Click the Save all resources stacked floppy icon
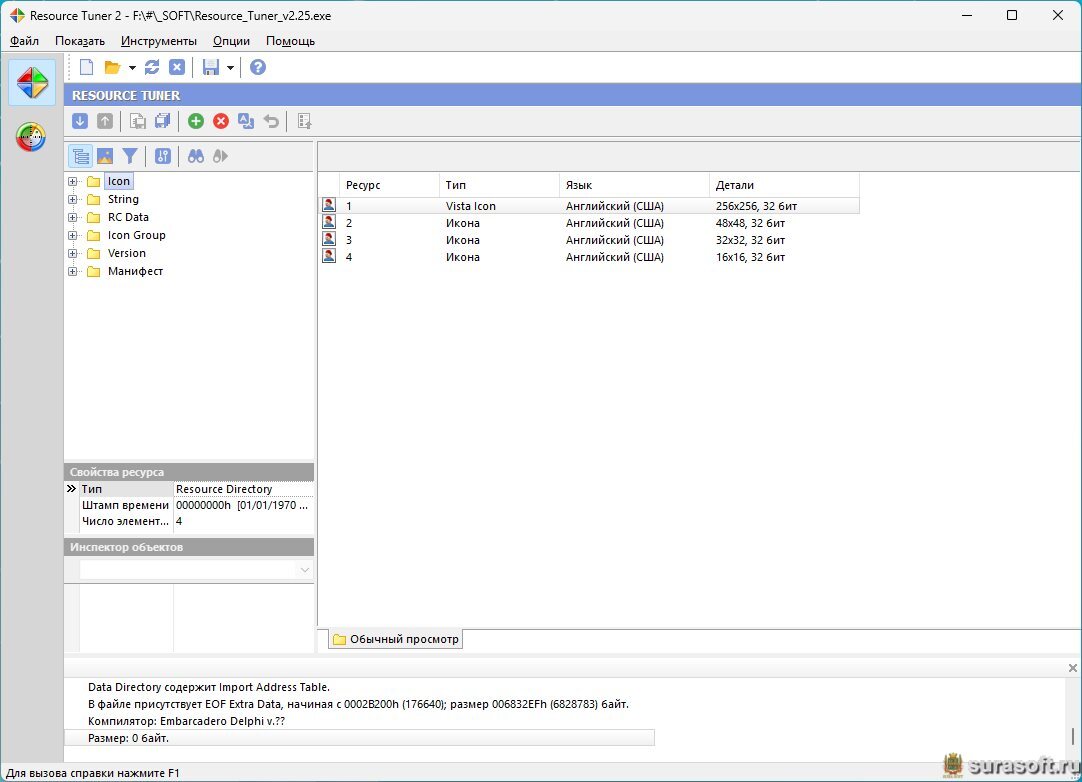The width and height of the screenshot is (1082, 782). tap(163, 121)
